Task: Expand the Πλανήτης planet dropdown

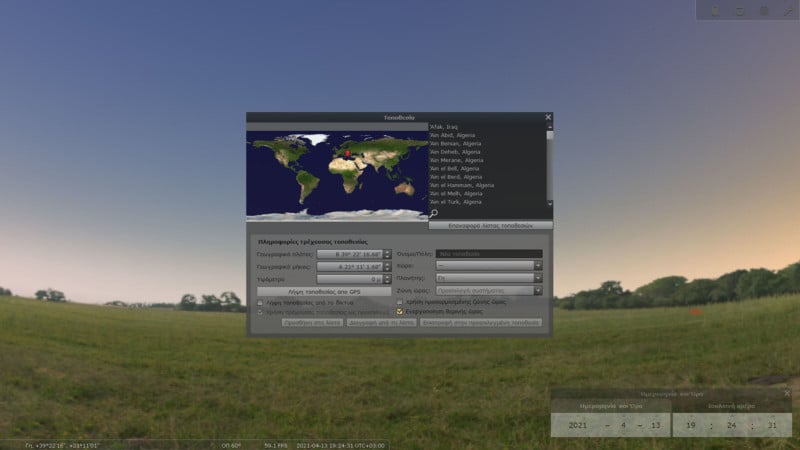Action: 489,278
